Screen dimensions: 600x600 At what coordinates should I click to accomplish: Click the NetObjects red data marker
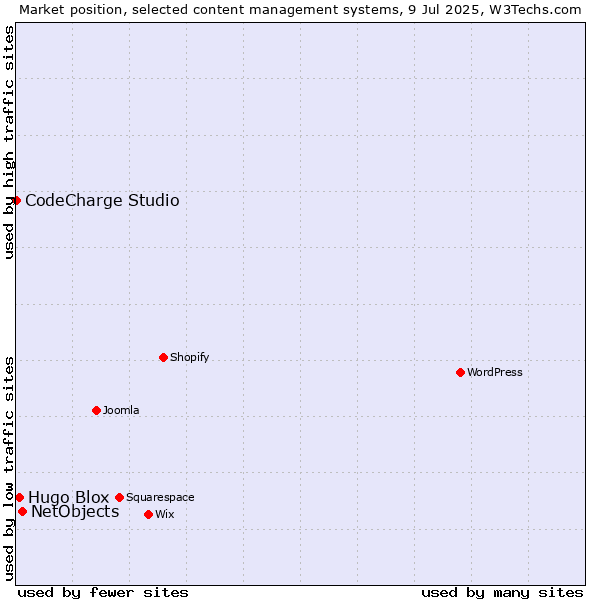[23, 511]
